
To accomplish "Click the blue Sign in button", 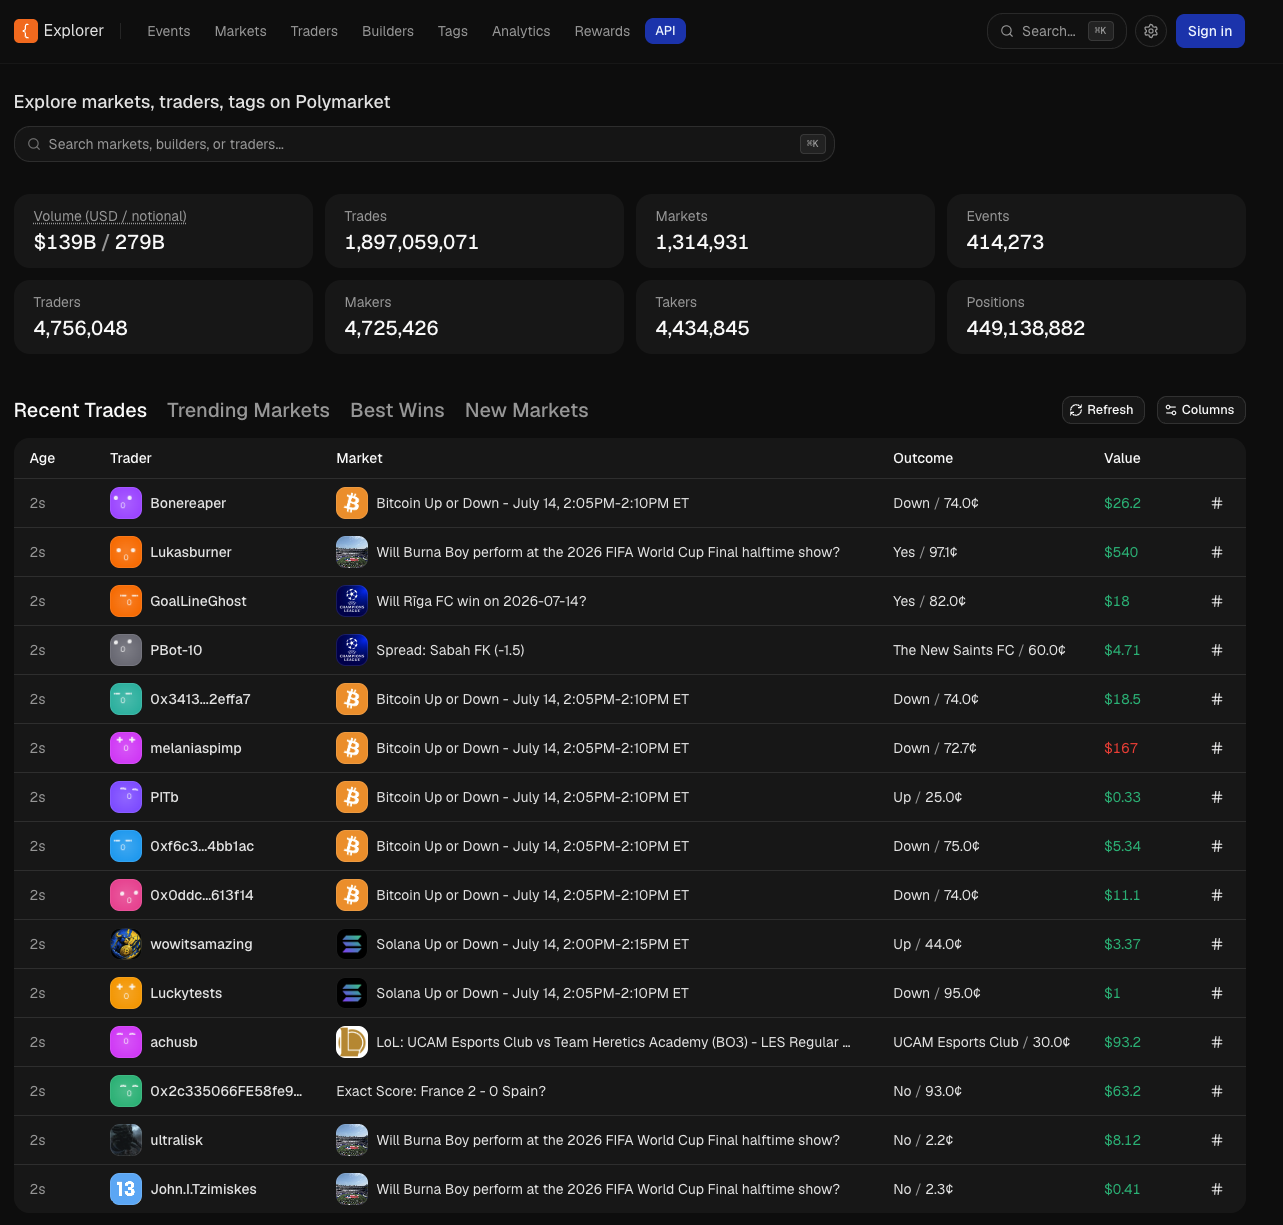I will [1210, 31].
